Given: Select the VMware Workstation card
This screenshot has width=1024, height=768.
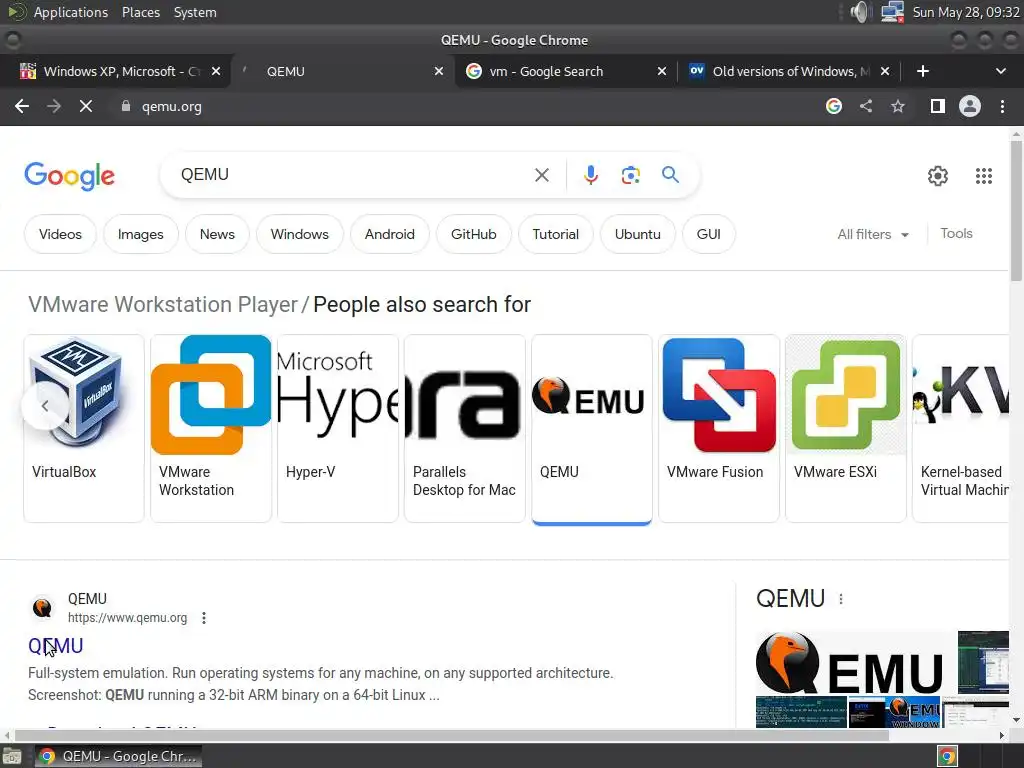Looking at the screenshot, I should [211, 428].
